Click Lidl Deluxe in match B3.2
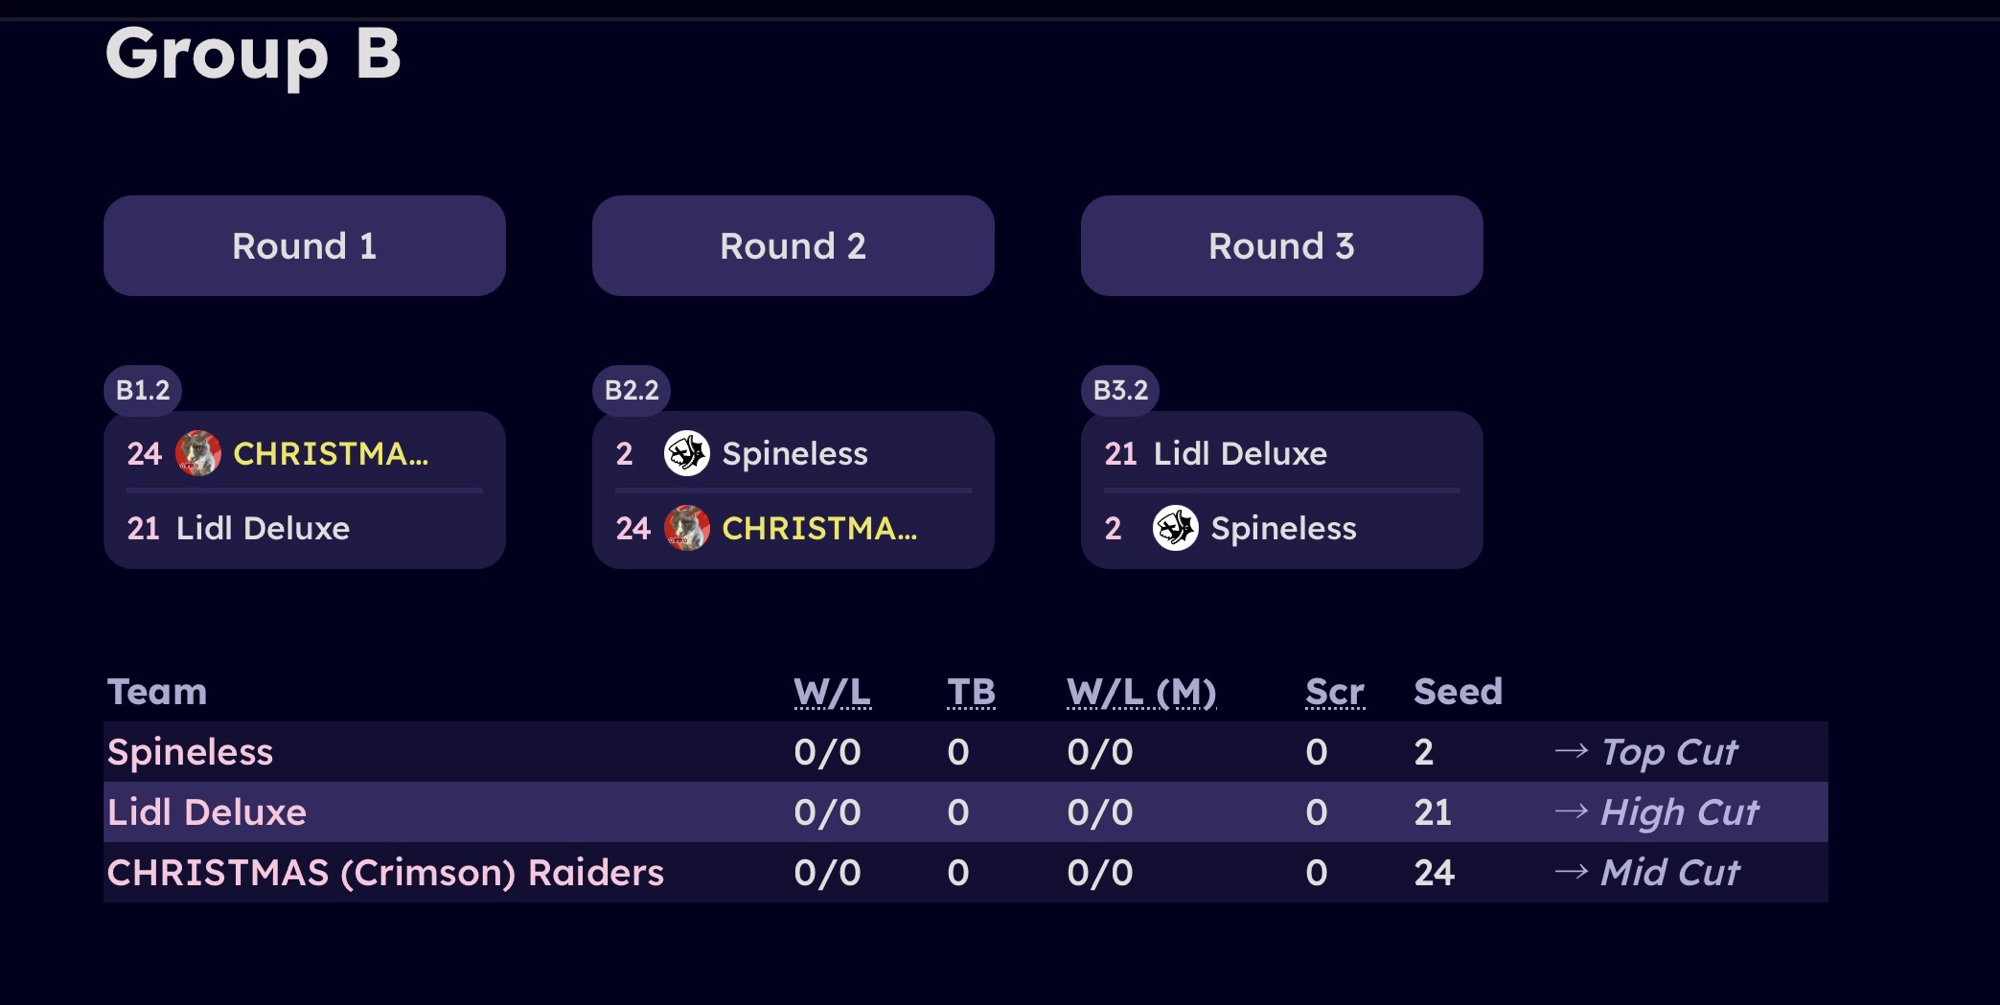This screenshot has width=2000, height=1005. pos(1240,453)
